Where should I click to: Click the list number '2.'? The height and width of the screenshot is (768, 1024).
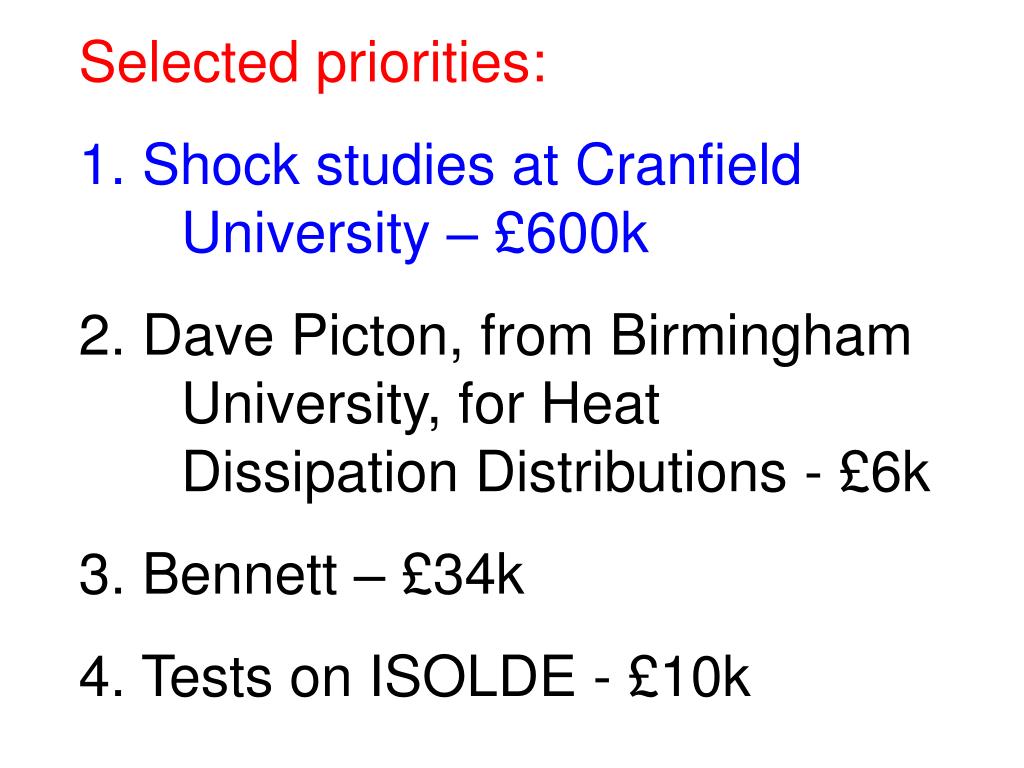click(x=102, y=336)
